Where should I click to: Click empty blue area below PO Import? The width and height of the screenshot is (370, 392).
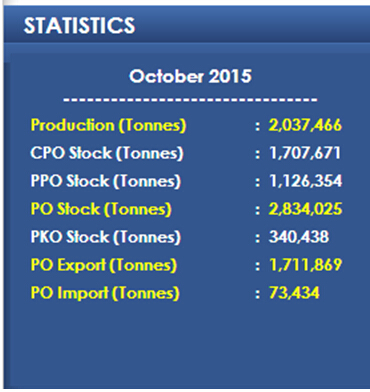pyautogui.click(x=187, y=343)
